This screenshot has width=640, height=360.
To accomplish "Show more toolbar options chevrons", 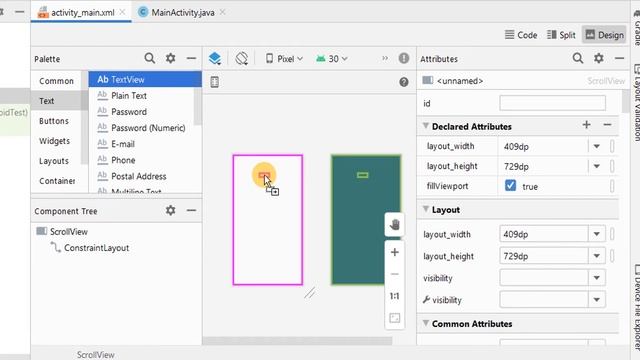I will coord(385,58).
